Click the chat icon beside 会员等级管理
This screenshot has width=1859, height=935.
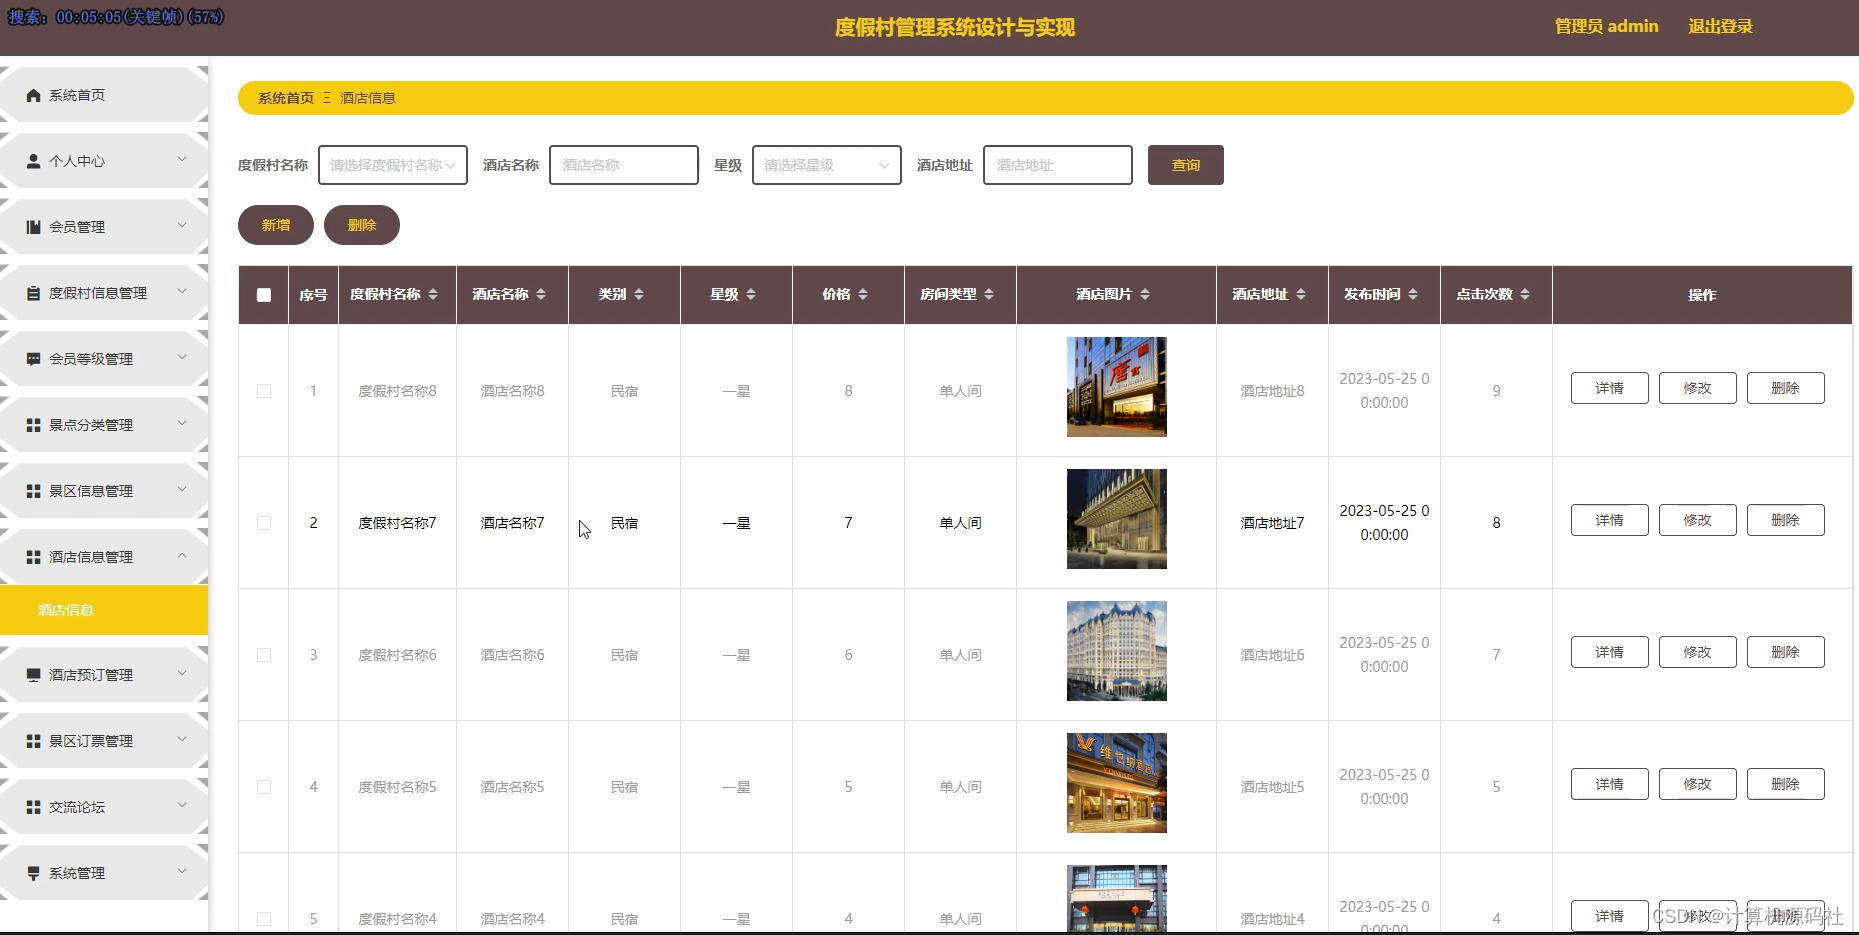coord(33,359)
